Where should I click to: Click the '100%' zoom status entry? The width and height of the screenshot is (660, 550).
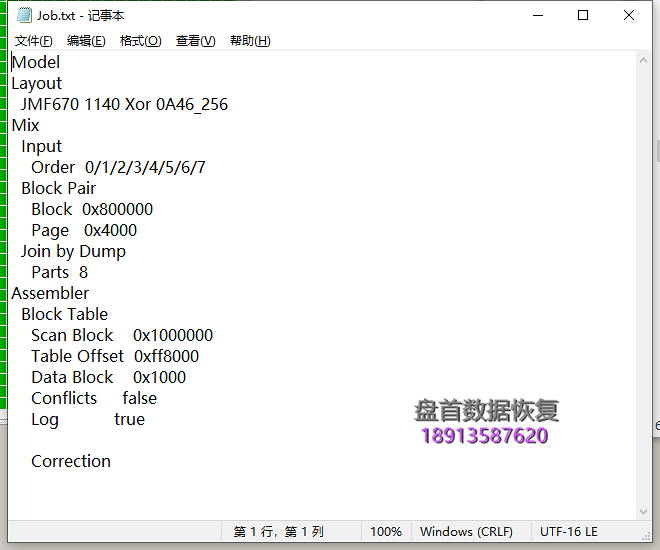click(x=386, y=532)
